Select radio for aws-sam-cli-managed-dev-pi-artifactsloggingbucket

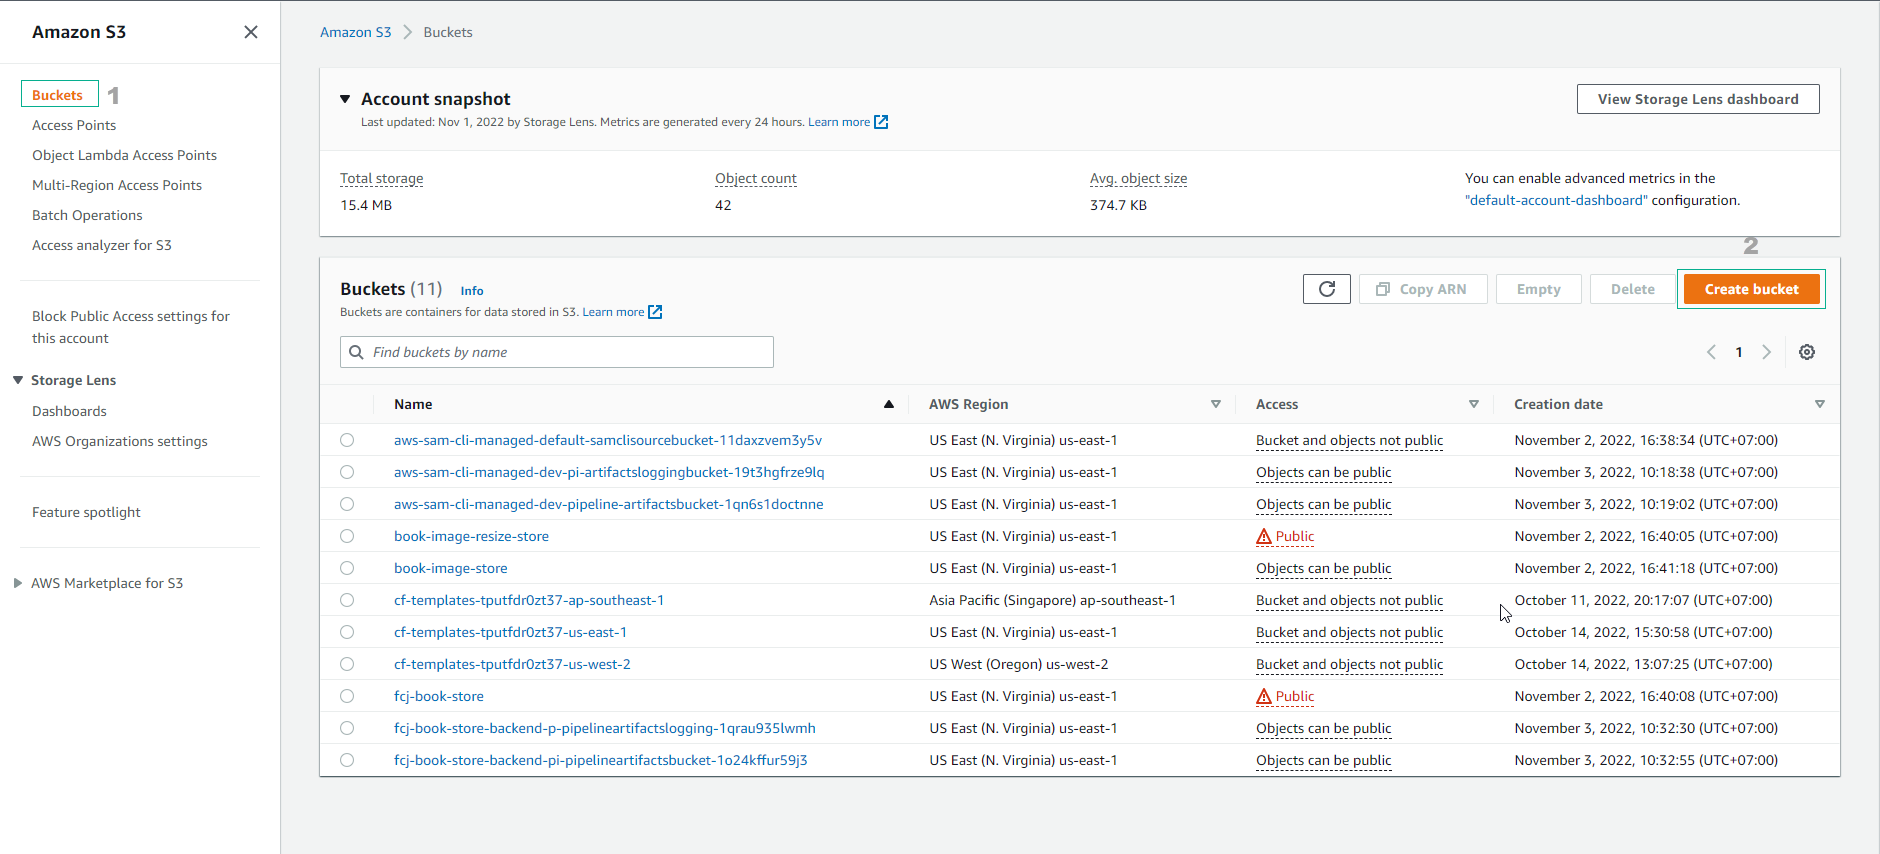click(x=347, y=472)
